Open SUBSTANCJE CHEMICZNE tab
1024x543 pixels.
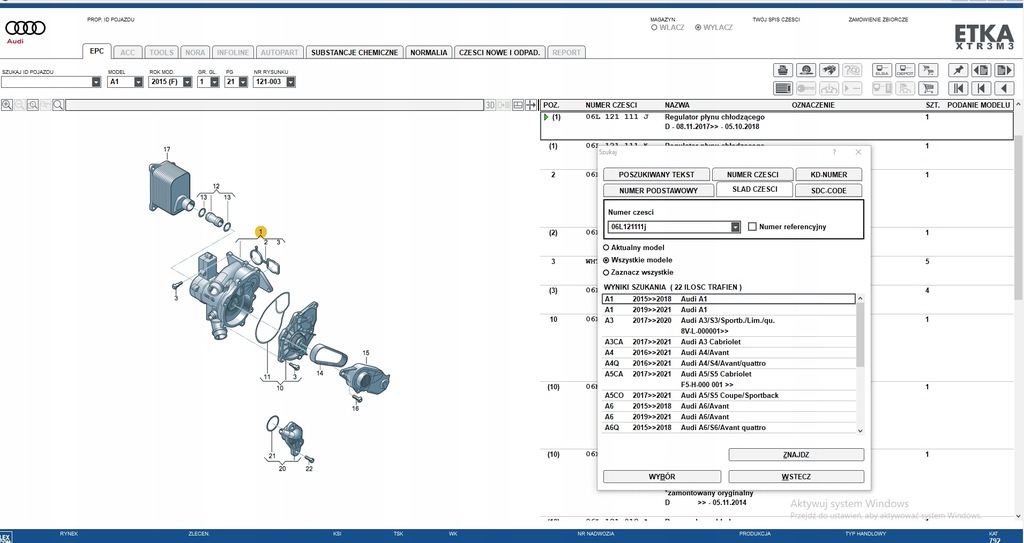(x=355, y=52)
